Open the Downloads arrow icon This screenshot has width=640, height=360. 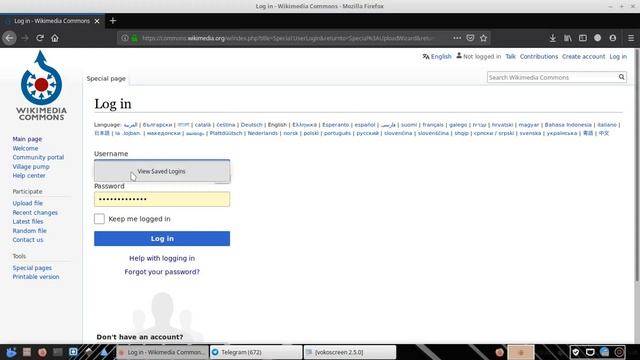pyautogui.click(x=552, y=38)
